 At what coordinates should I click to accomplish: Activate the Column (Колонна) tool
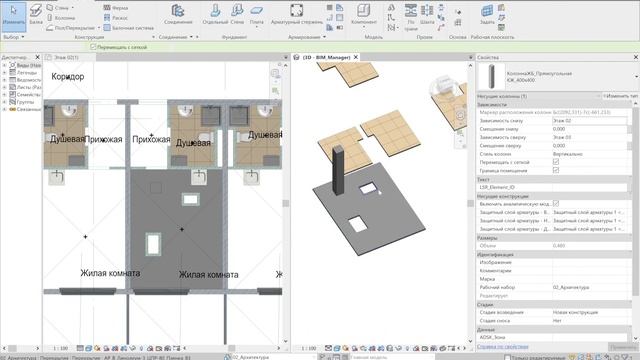[61, 18]
